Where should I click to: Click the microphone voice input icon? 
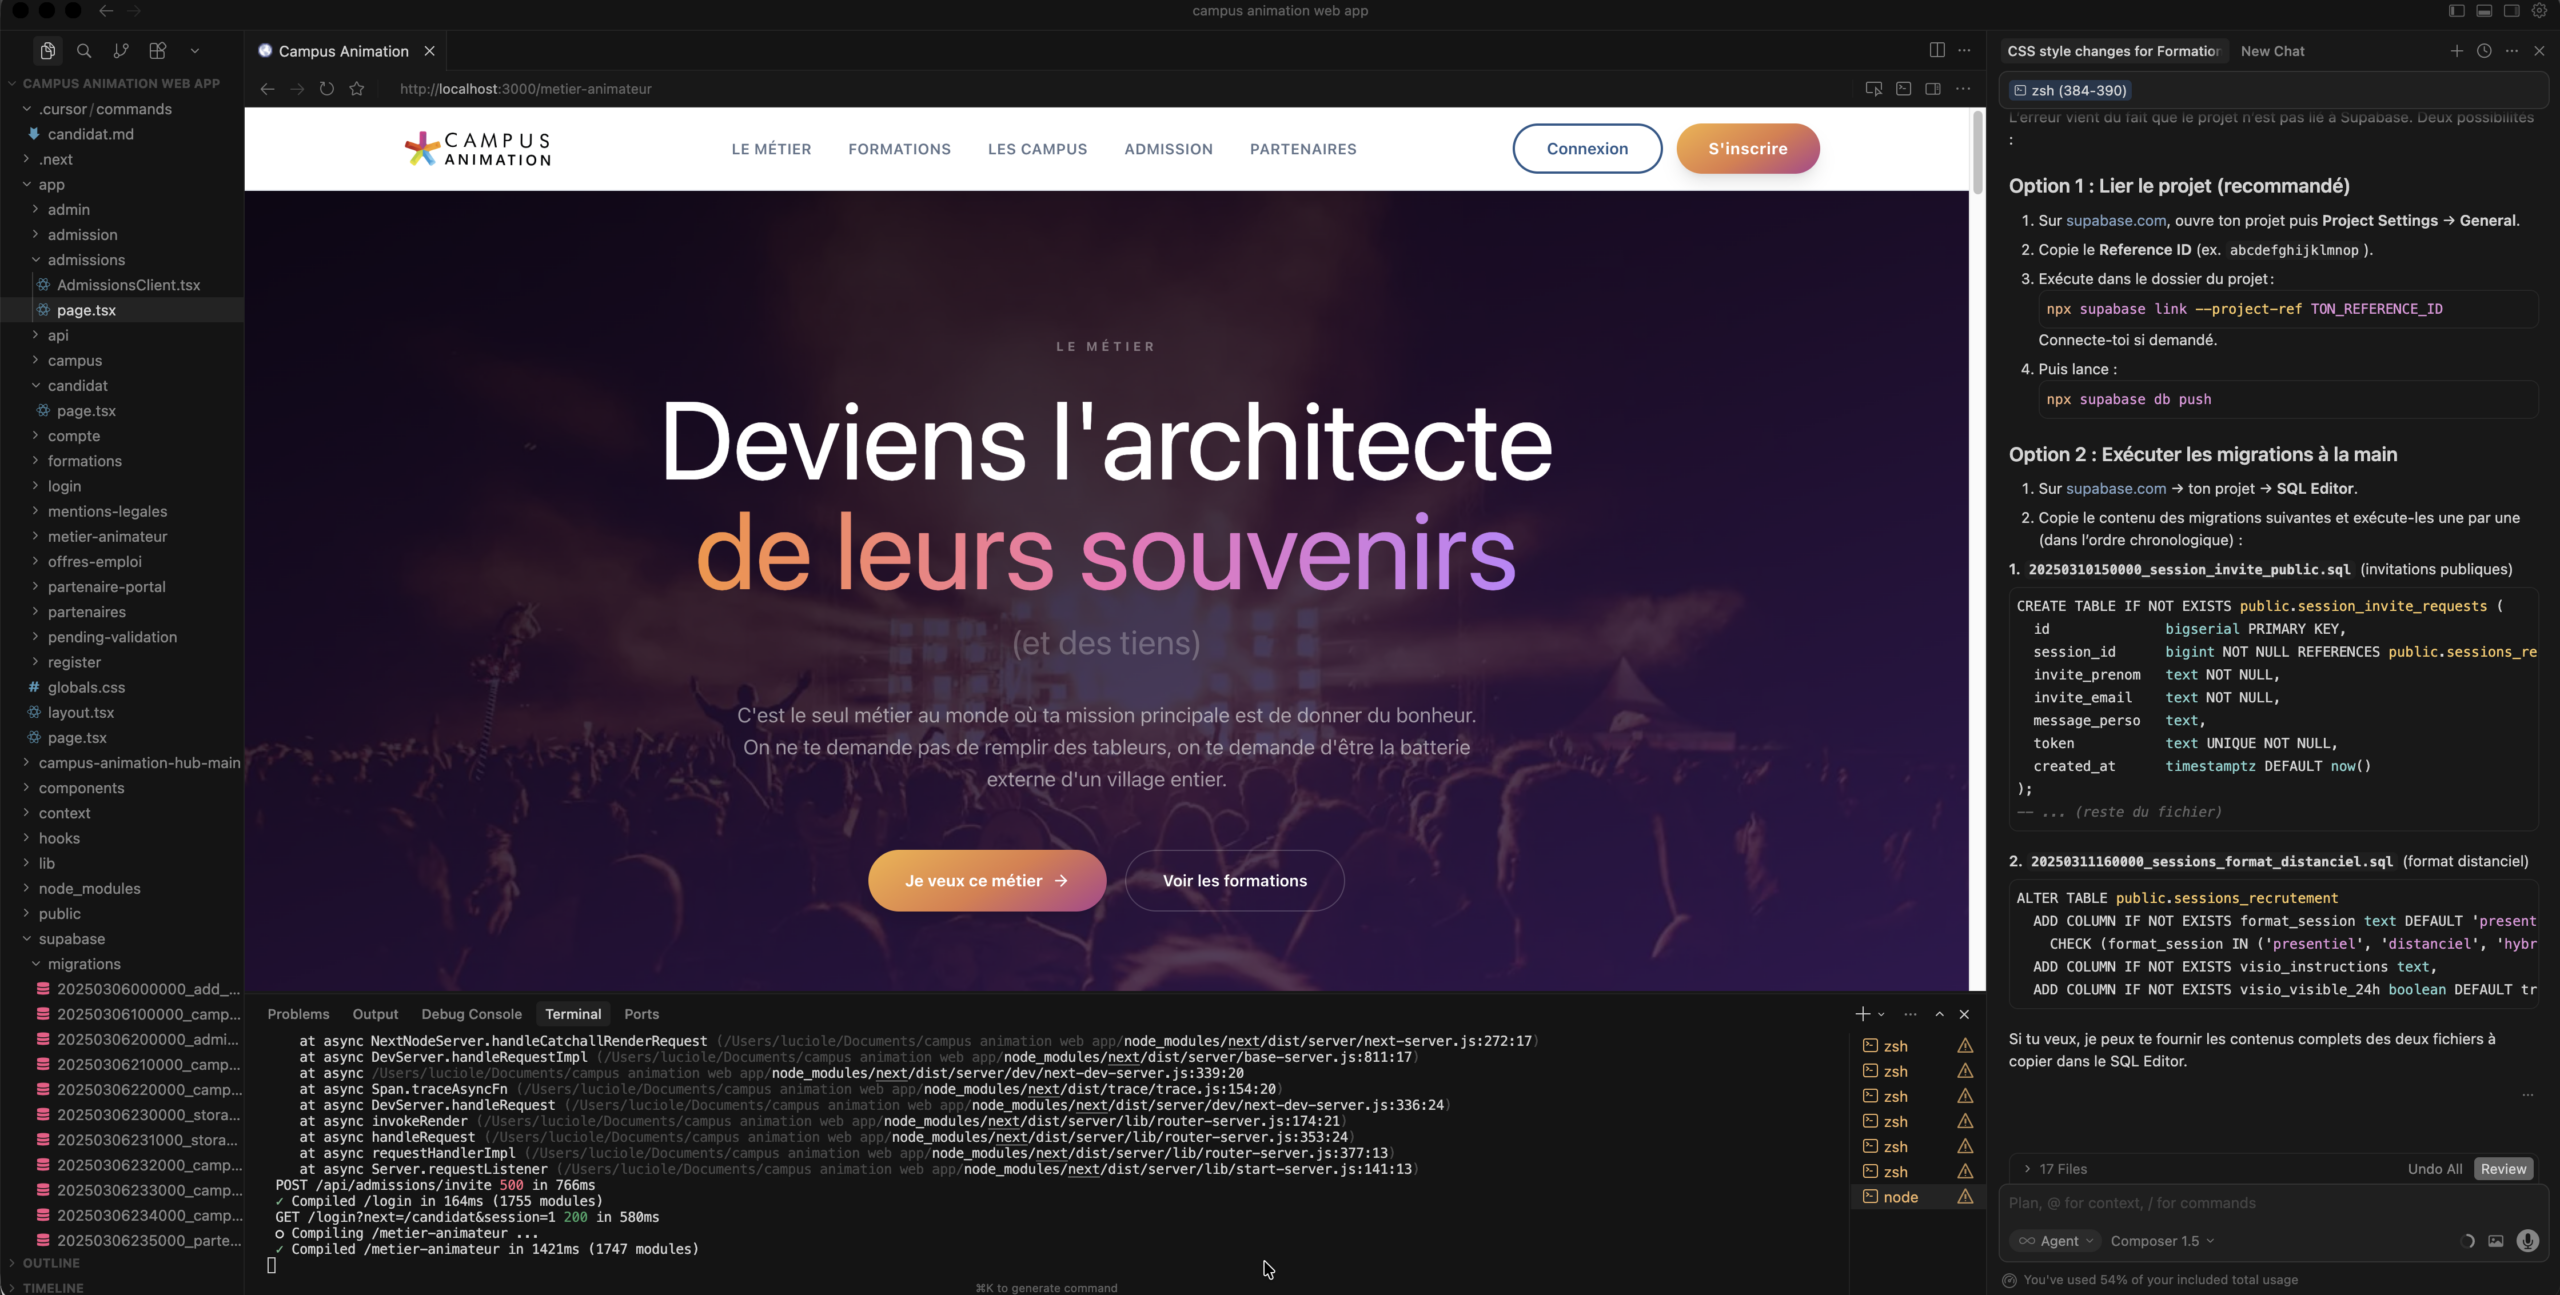[2528, 1241]
